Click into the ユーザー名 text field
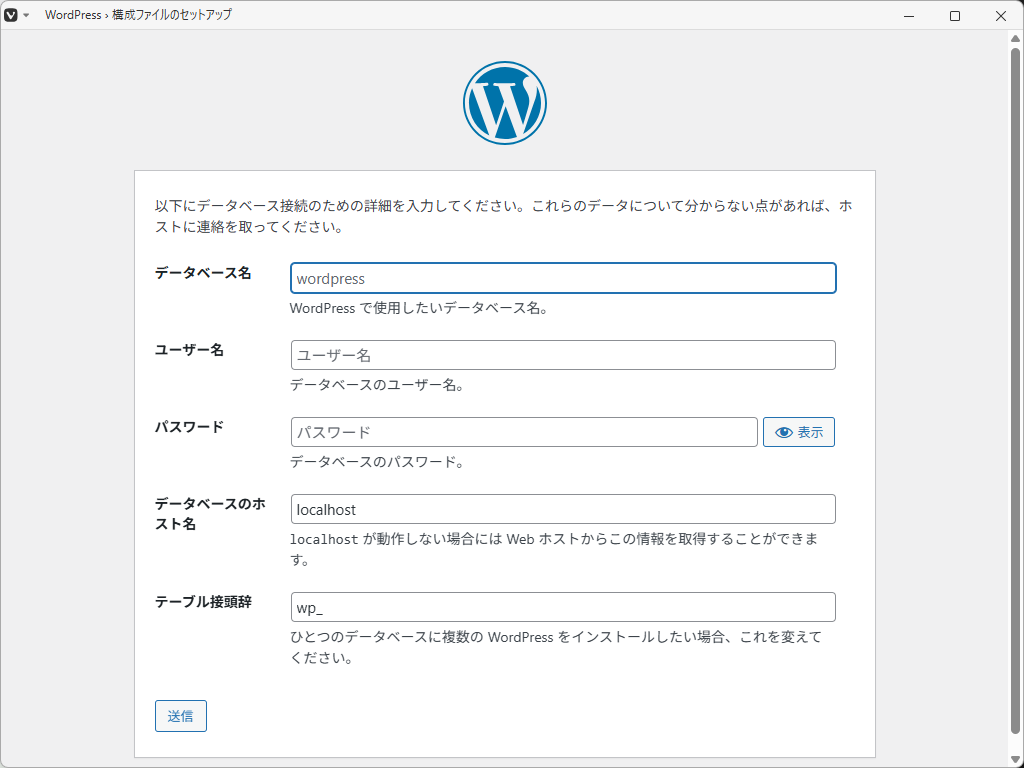Image resolution: width=1024 pixels, height=768 pixels. point(563,355)
